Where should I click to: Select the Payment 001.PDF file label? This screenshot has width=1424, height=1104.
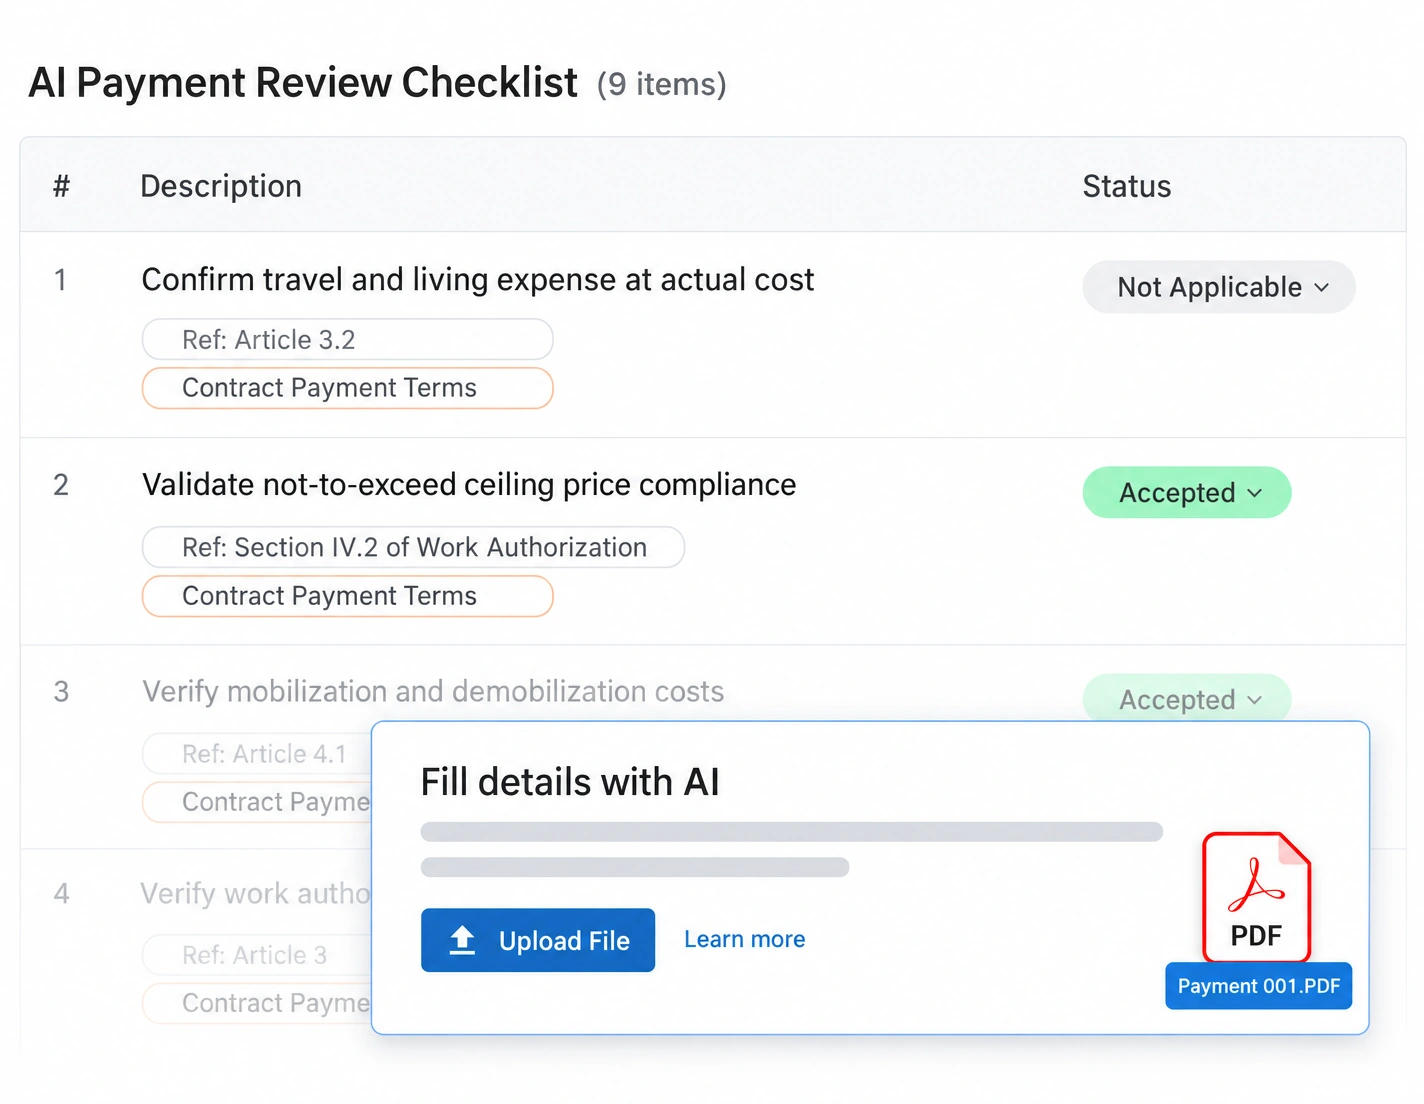point(1259,986)
